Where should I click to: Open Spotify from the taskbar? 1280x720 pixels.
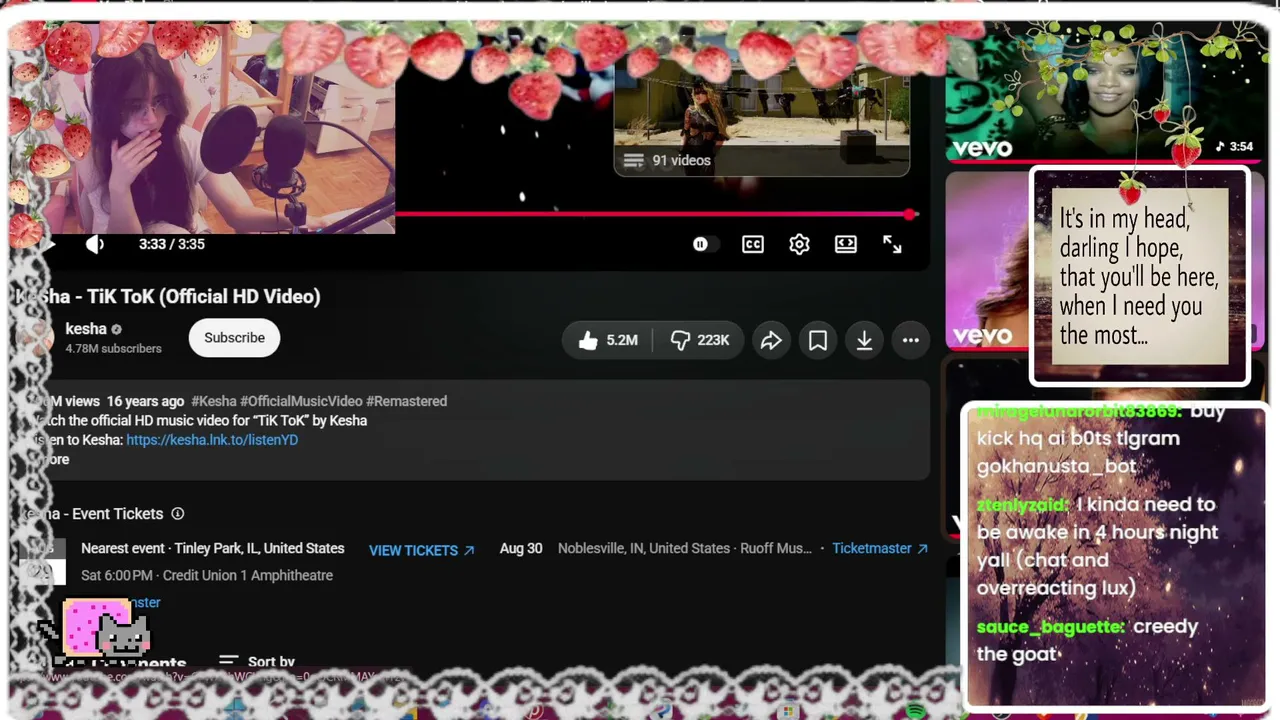[x=916, y=712]
